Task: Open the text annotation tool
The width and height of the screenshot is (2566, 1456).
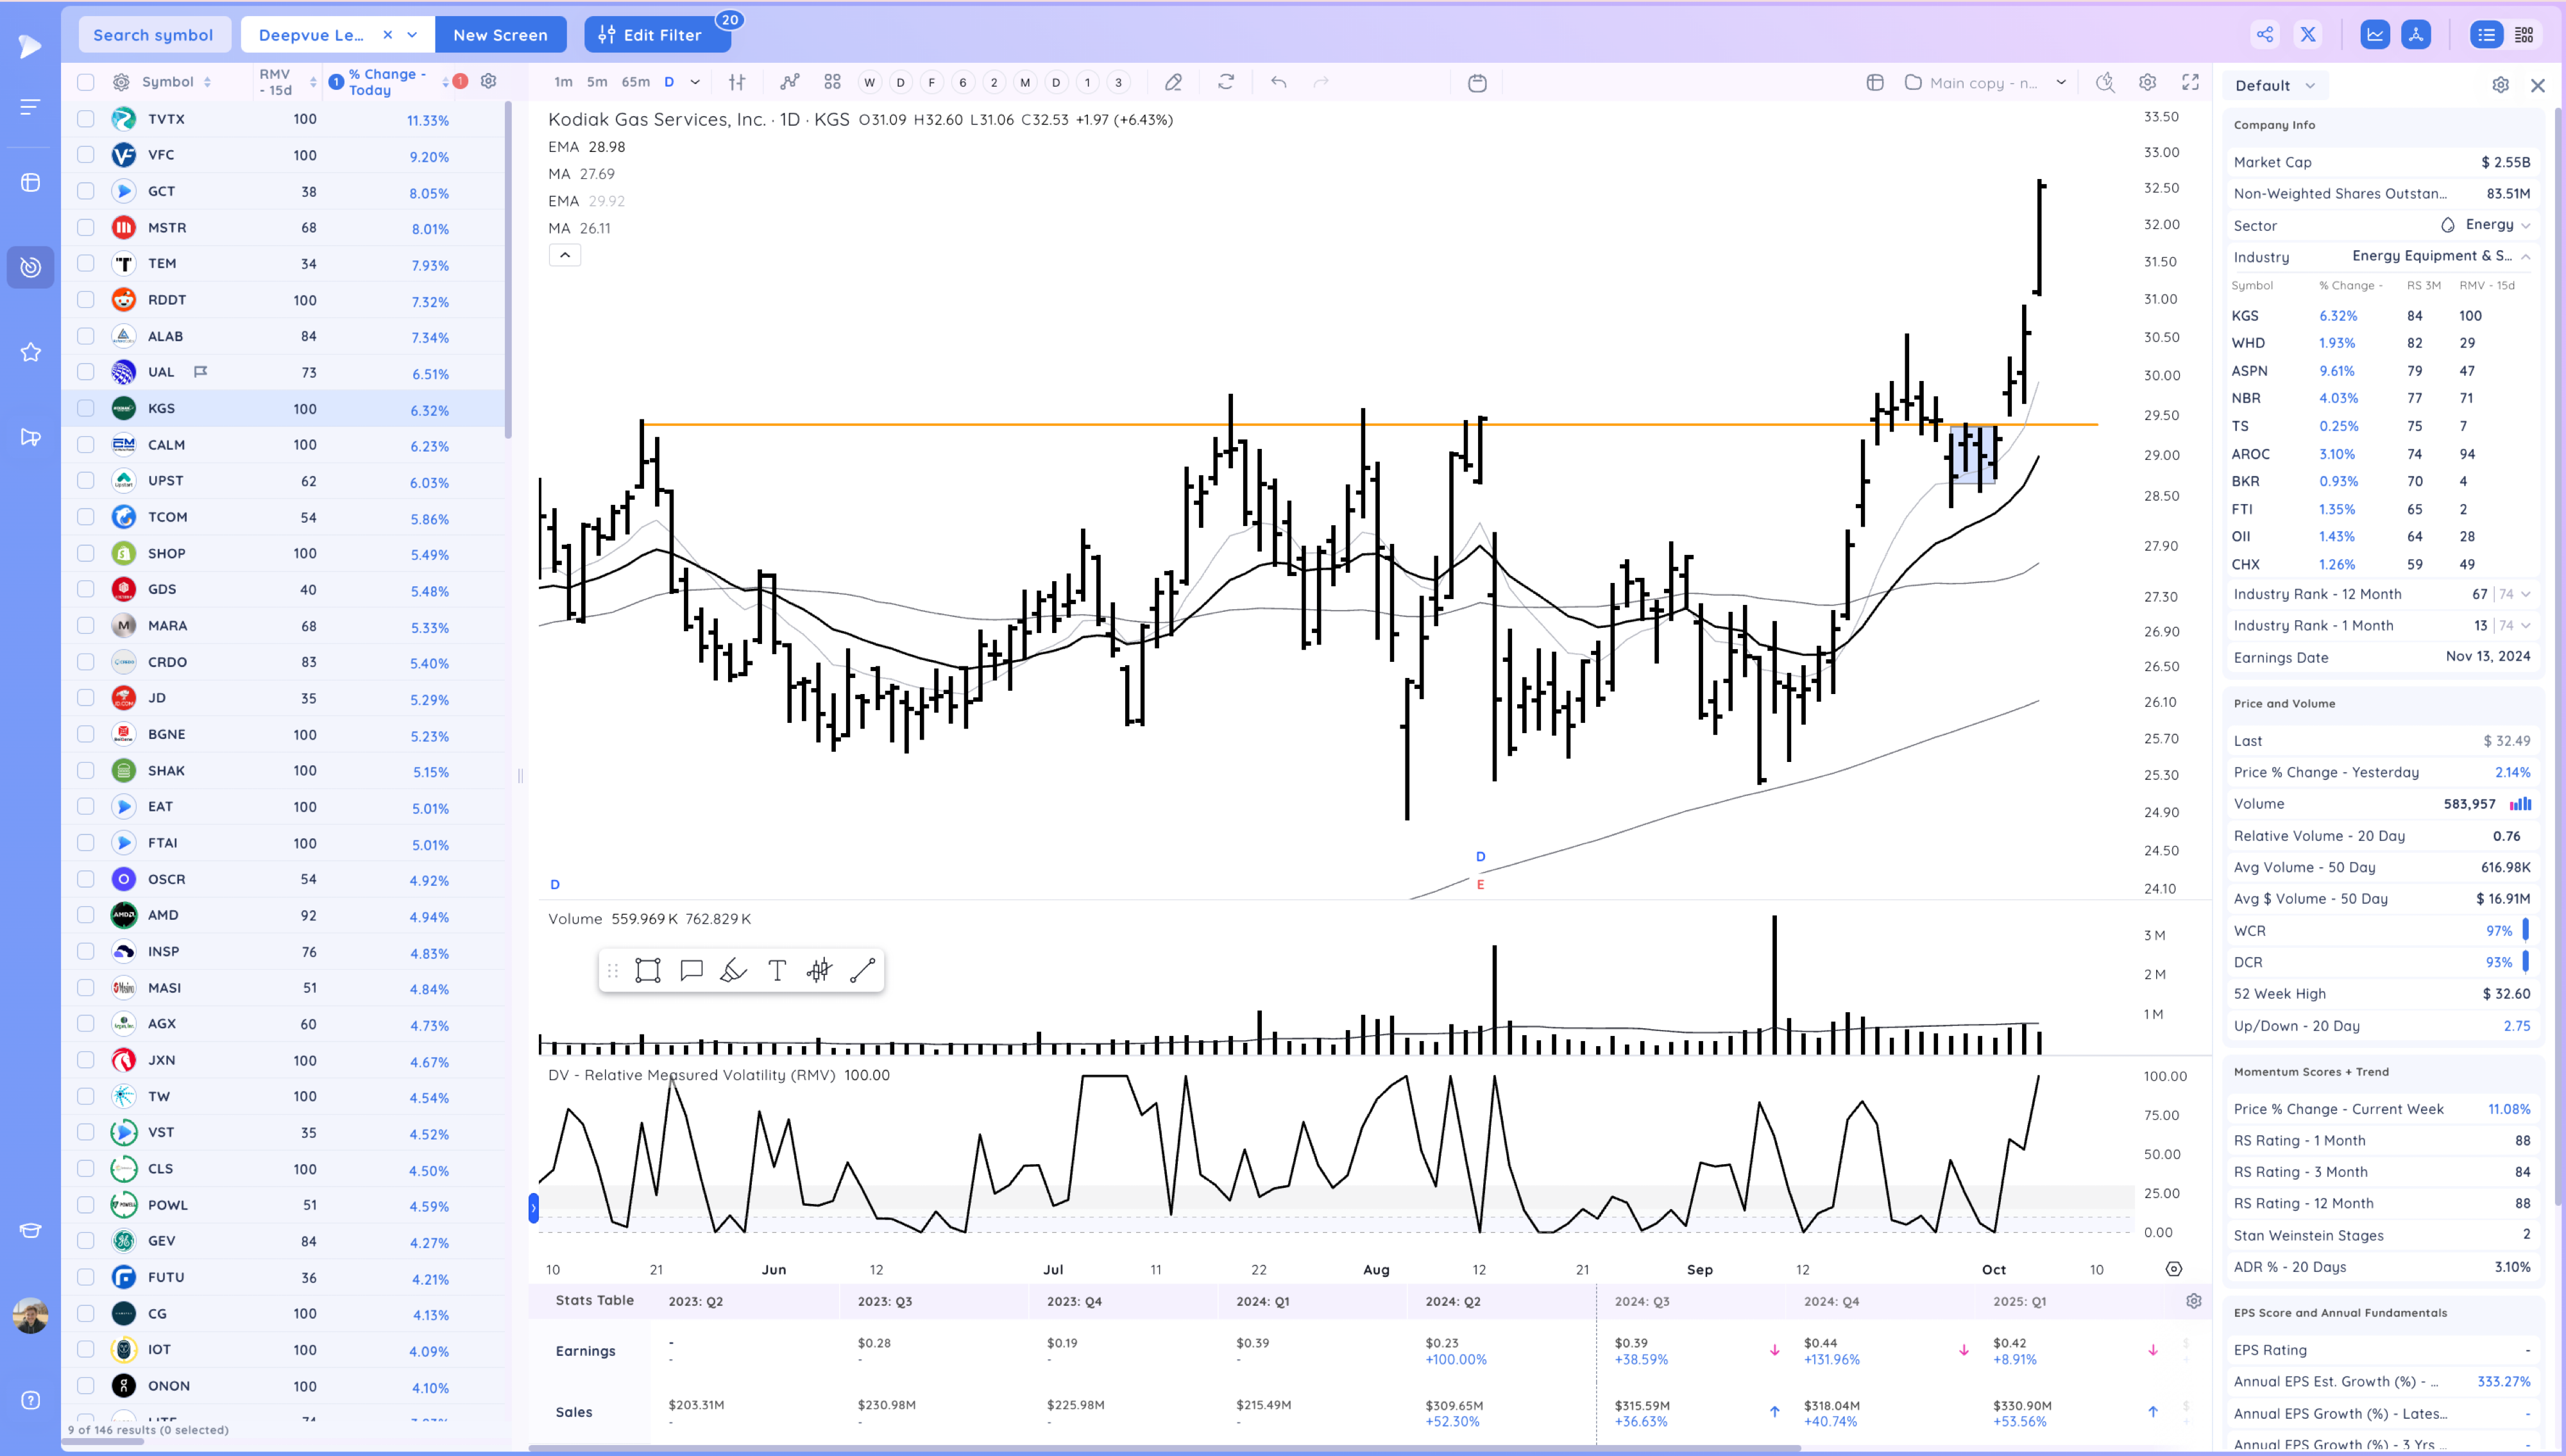Action: 777,969
